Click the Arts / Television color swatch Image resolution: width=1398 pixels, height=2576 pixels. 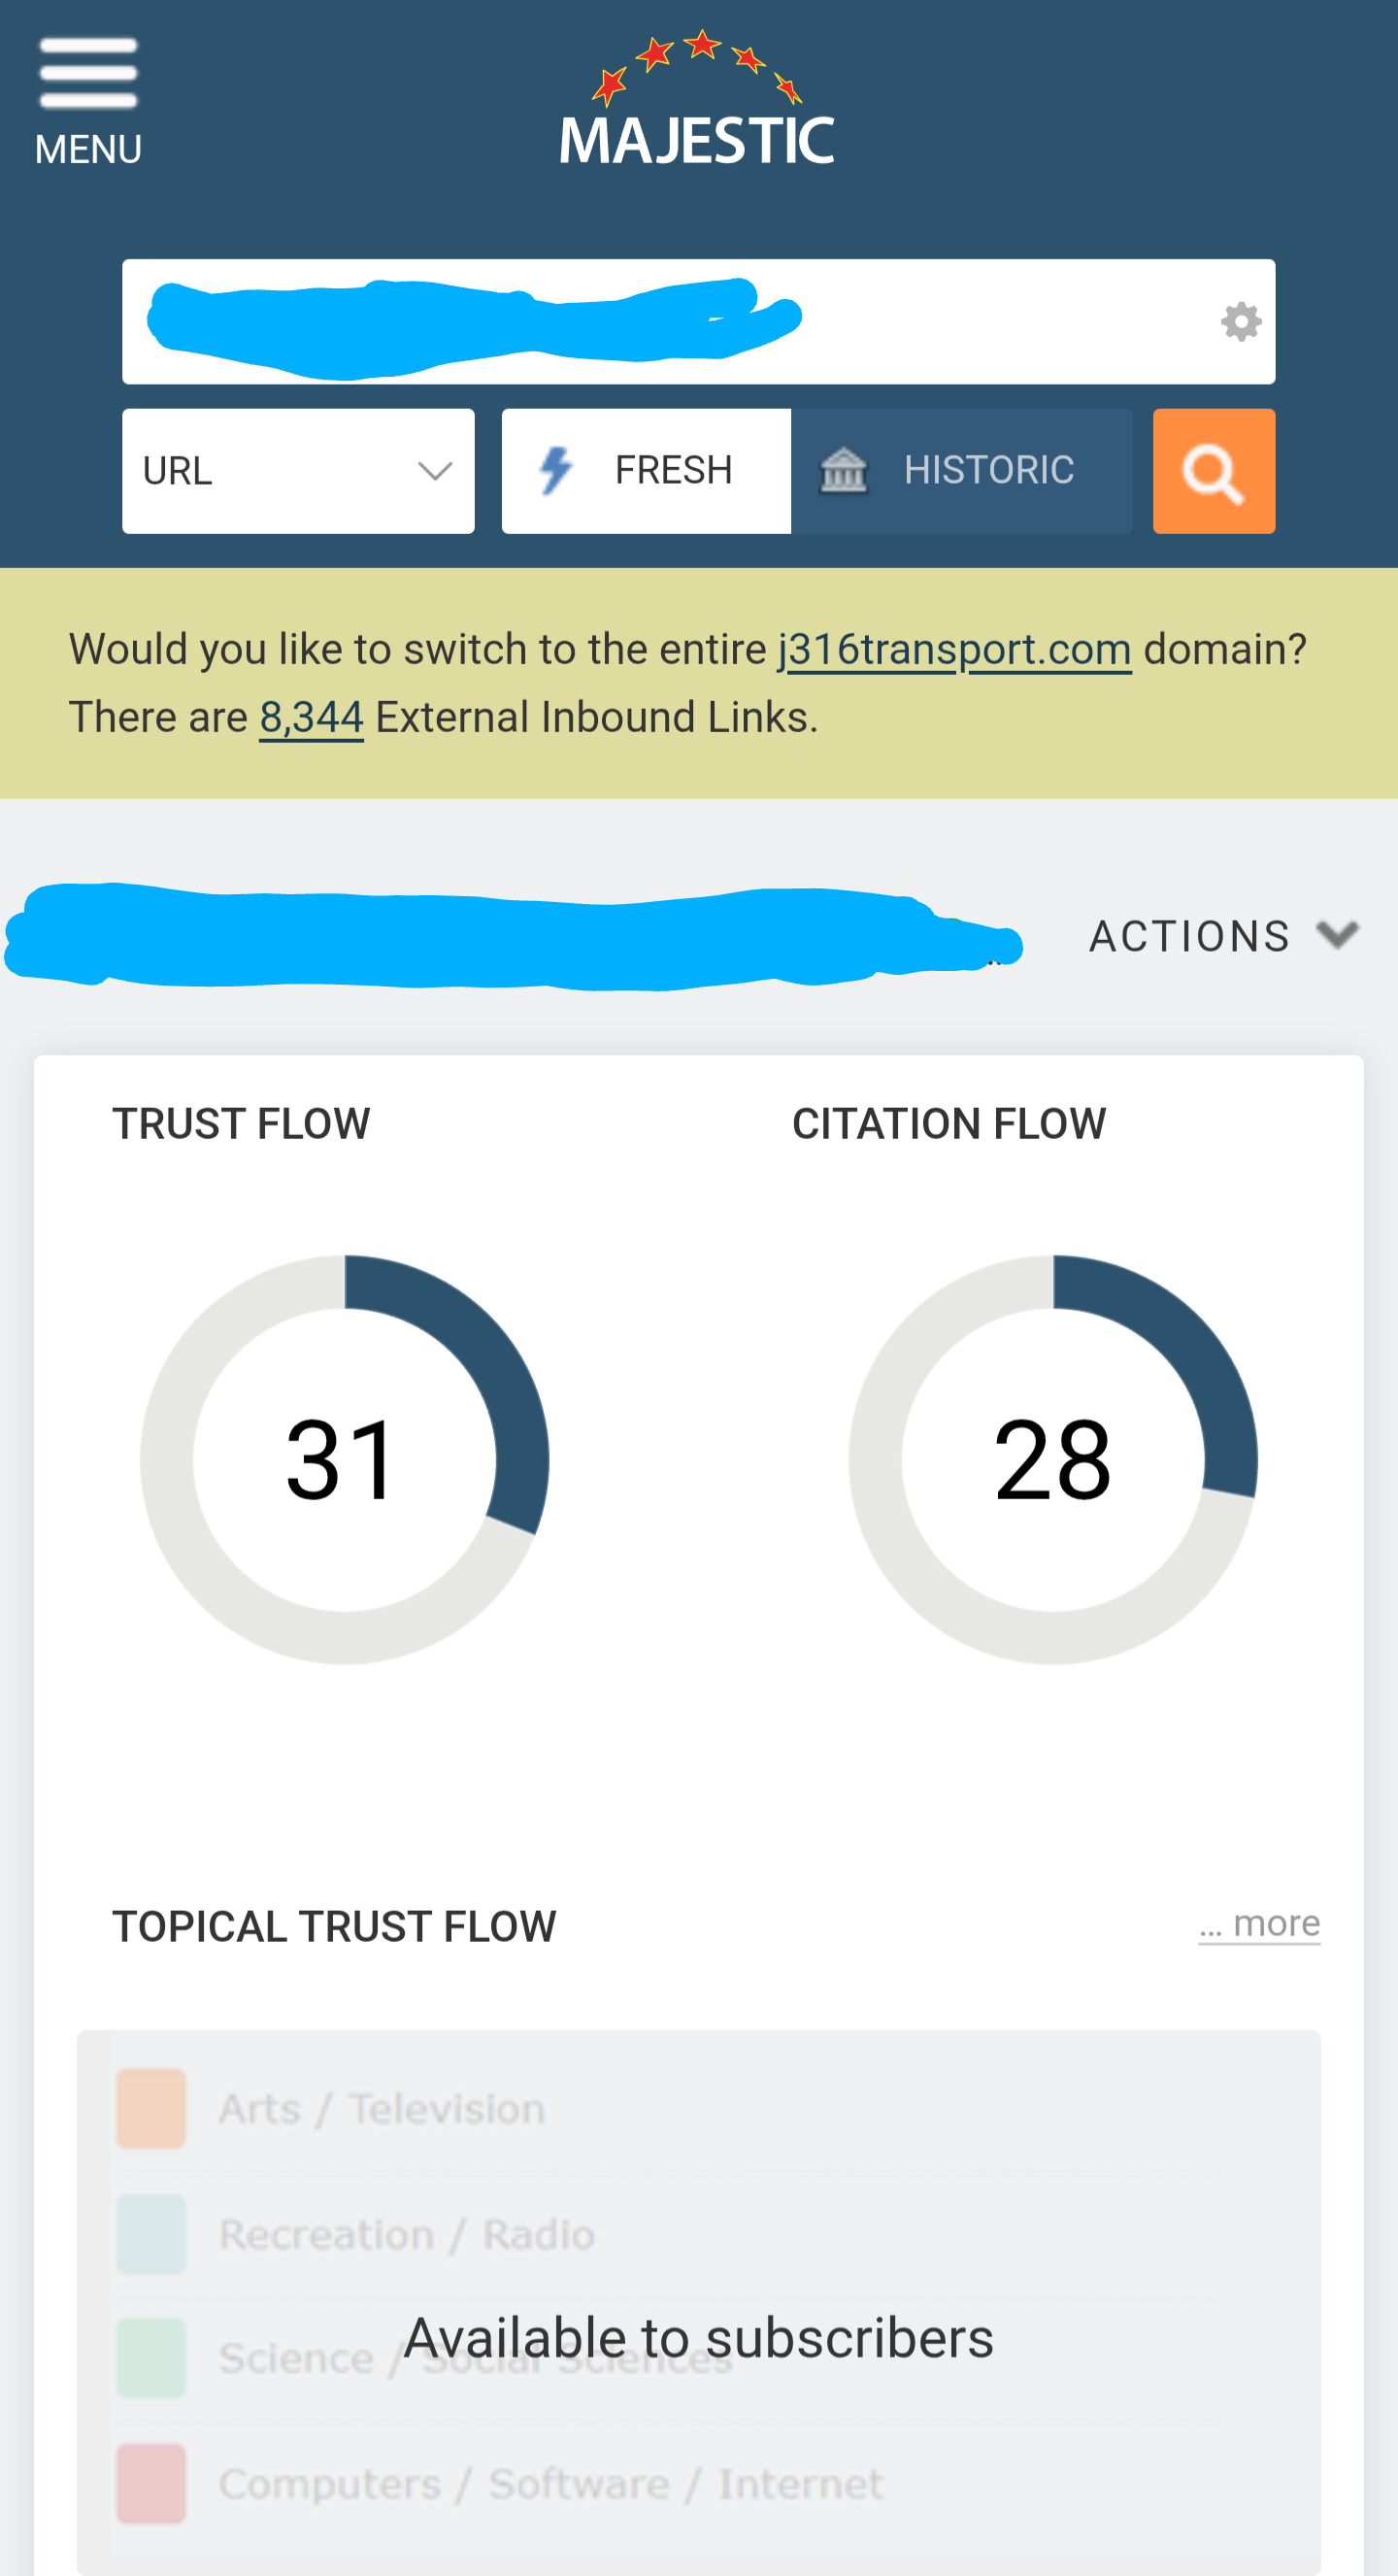pos(151,2108)
